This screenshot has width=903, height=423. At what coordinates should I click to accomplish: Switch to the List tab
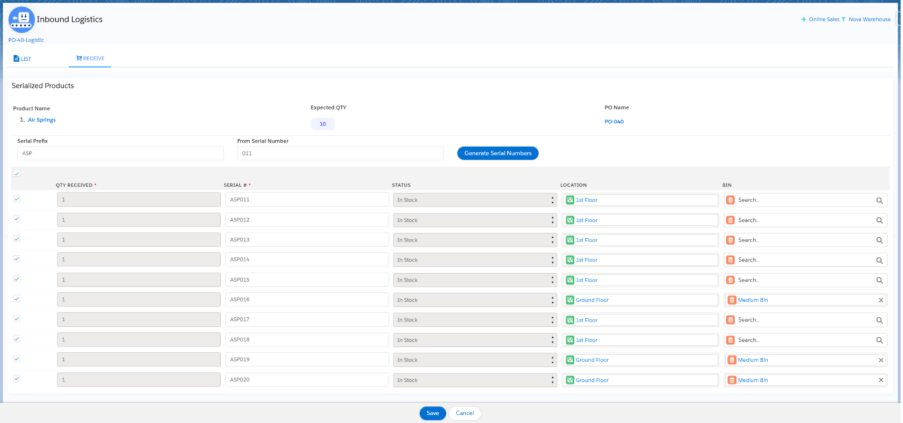(x=22, y=59)
